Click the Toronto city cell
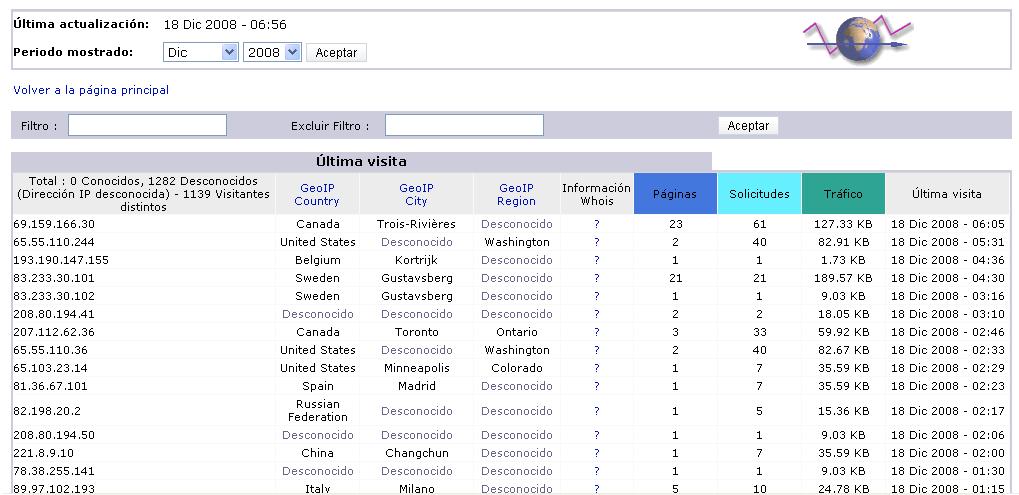This screenshot has height=495, width=1019. click(416, 332)
